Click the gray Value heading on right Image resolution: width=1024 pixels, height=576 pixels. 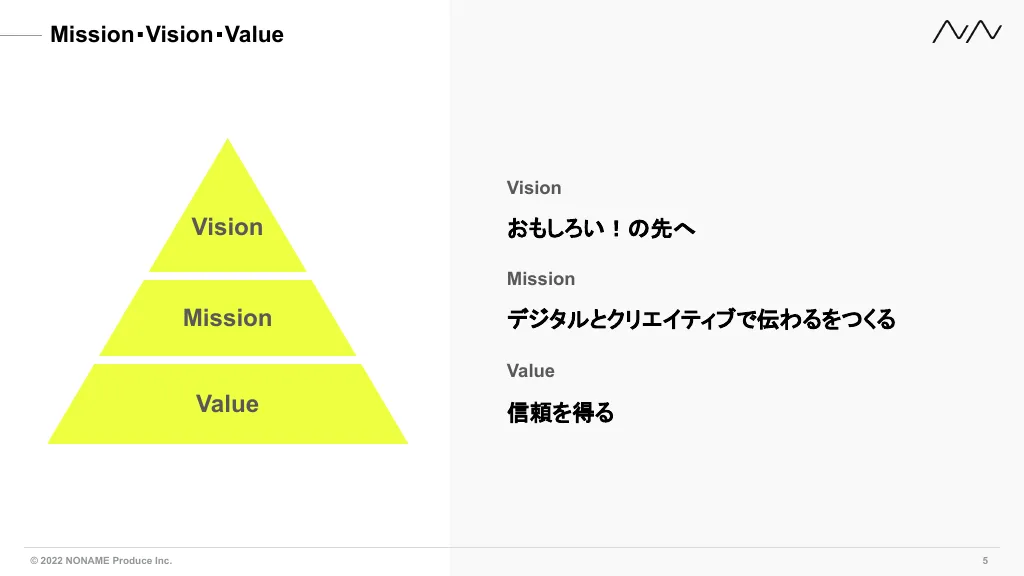tap(530, 371)
